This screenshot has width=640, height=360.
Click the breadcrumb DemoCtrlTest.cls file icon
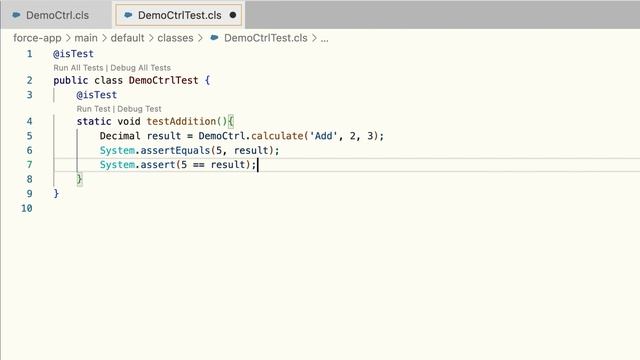click(x=214, y=38)
